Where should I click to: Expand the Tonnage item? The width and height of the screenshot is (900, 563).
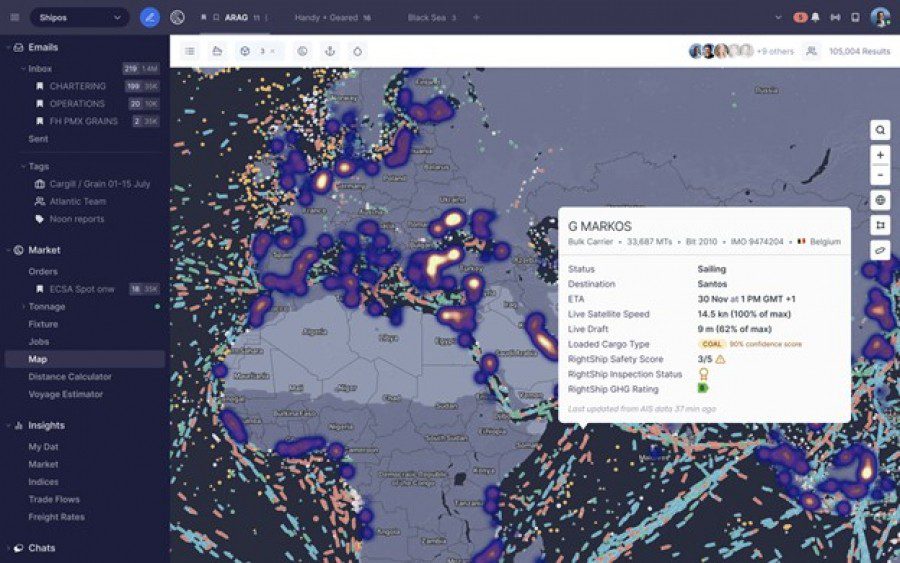23,306
